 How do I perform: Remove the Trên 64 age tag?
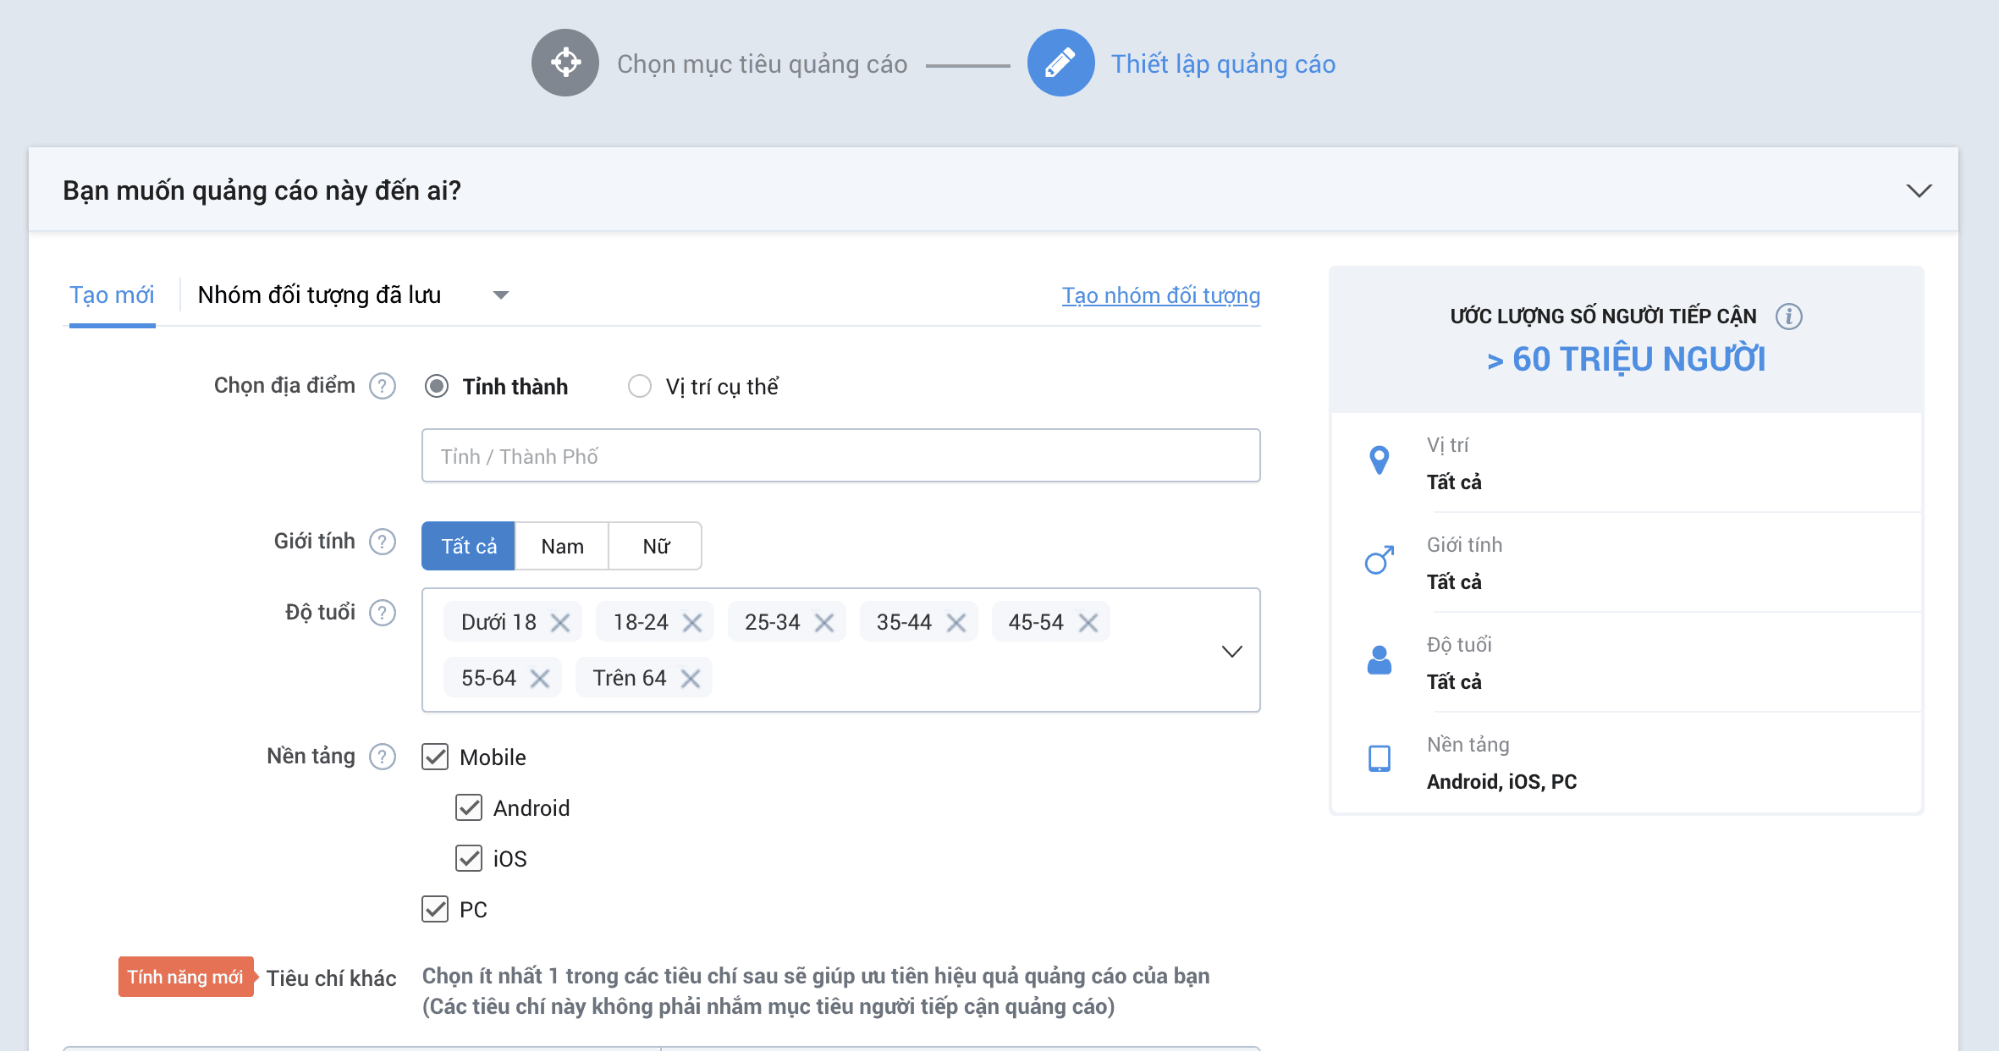coord(690,679)
